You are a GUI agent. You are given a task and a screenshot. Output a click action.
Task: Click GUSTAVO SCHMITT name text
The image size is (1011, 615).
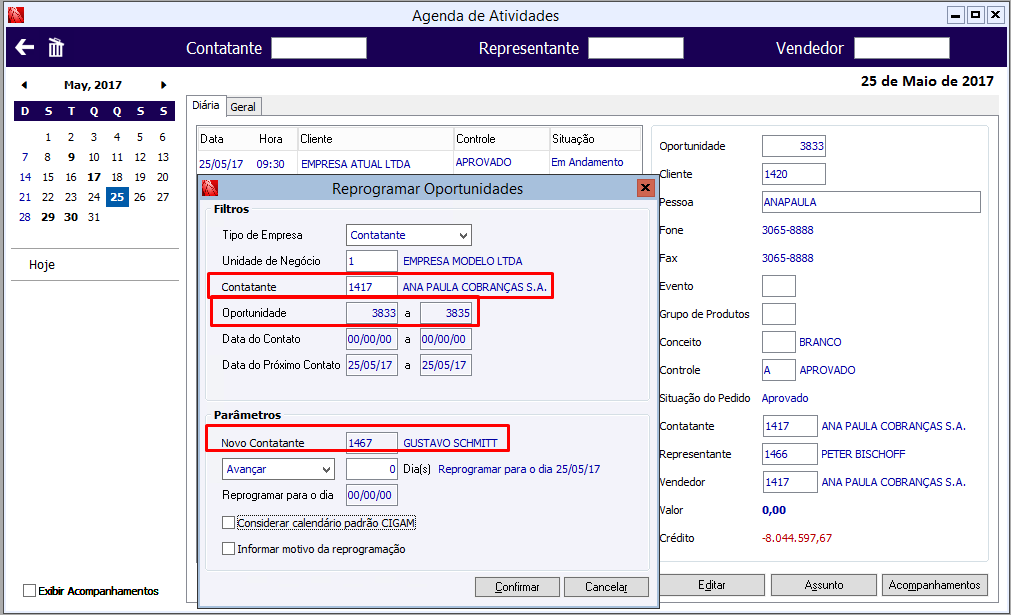tap(450, 443)
